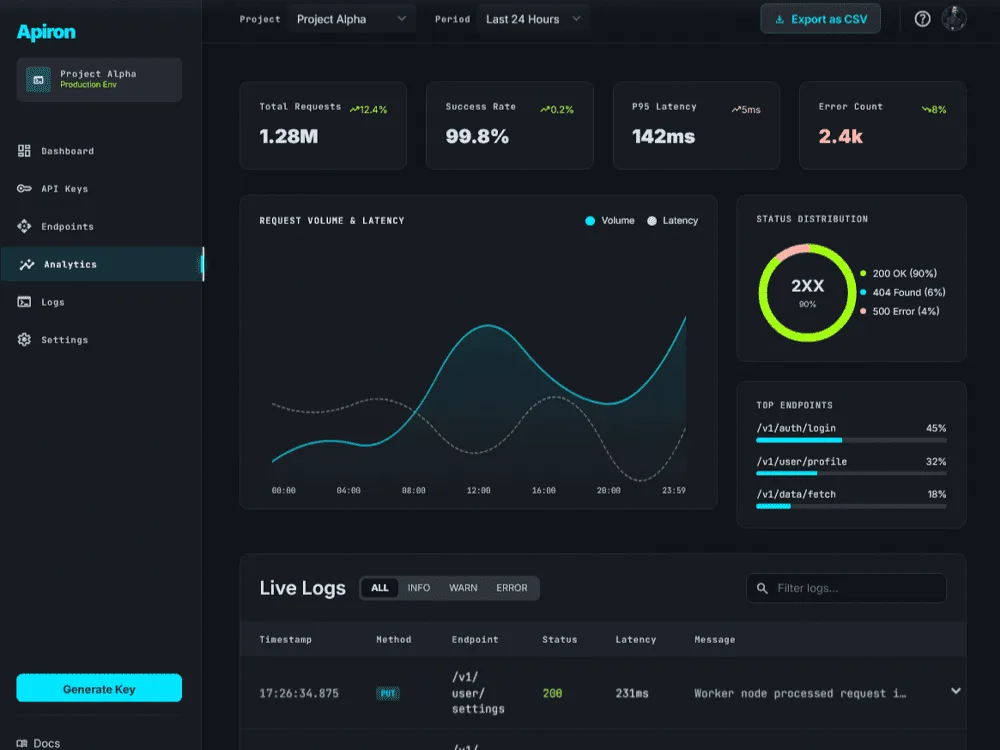Toggle the Latency series legend
1000x750 pixels.
click(x=673, y=221)
